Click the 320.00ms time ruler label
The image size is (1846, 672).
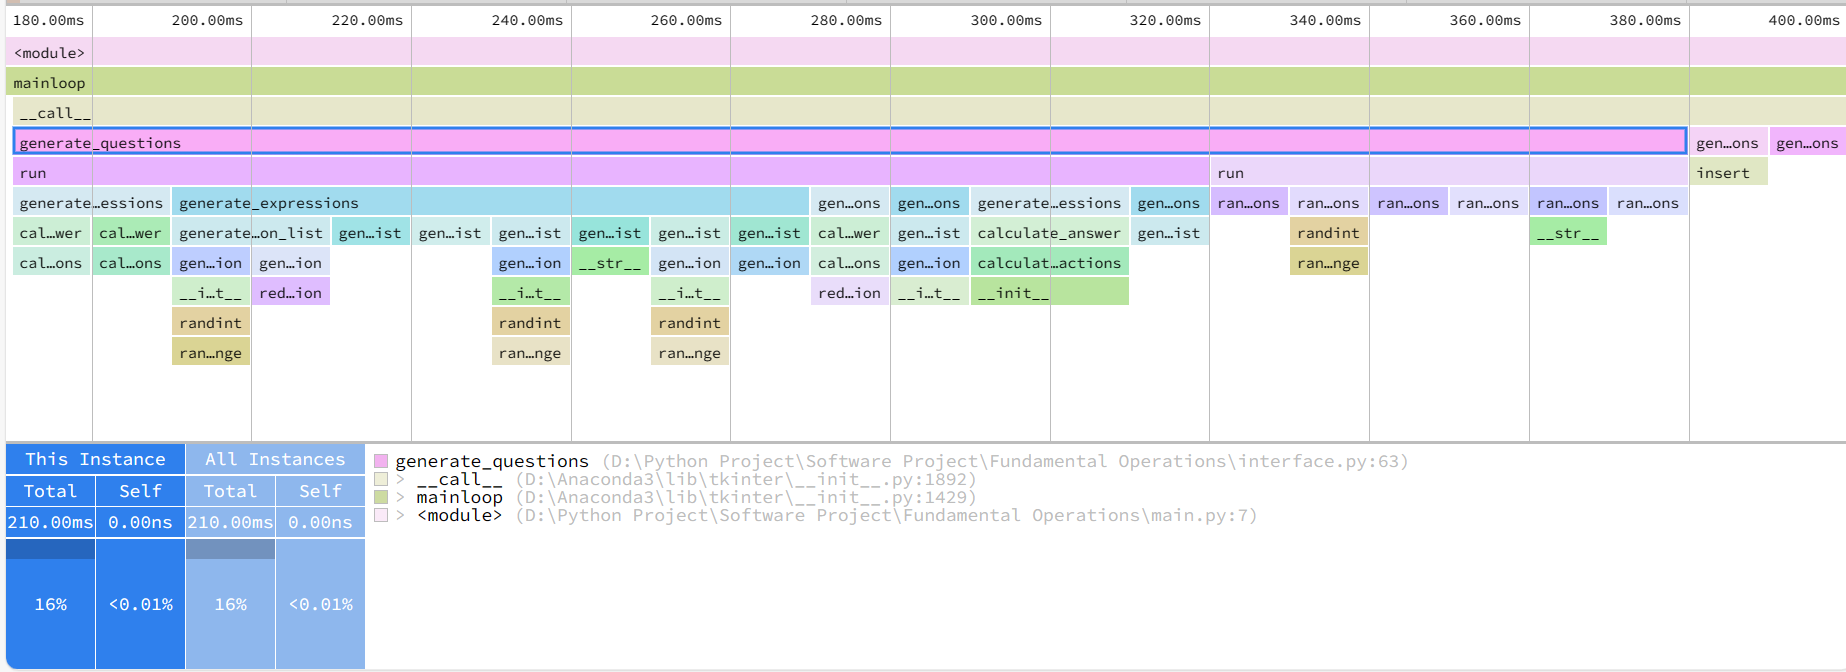coord(1165,20)
